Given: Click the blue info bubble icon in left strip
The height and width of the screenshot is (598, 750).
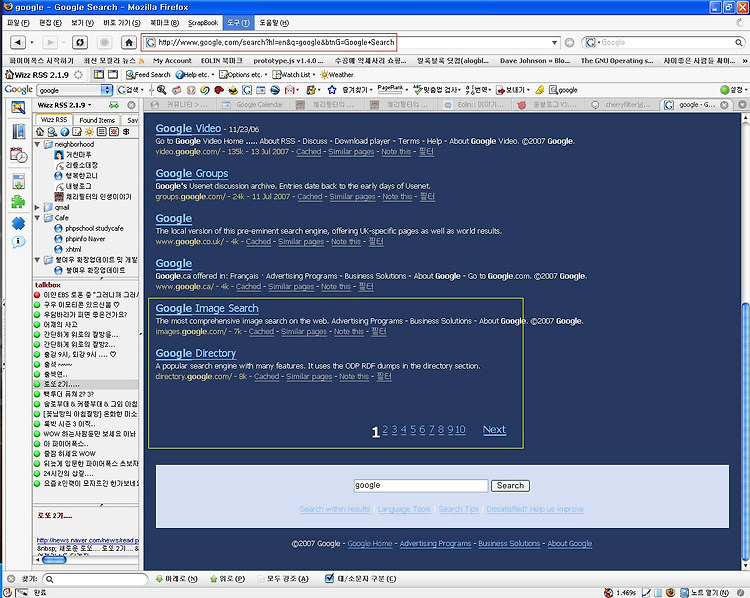Looking at the screenshot, I should [18, 242].
